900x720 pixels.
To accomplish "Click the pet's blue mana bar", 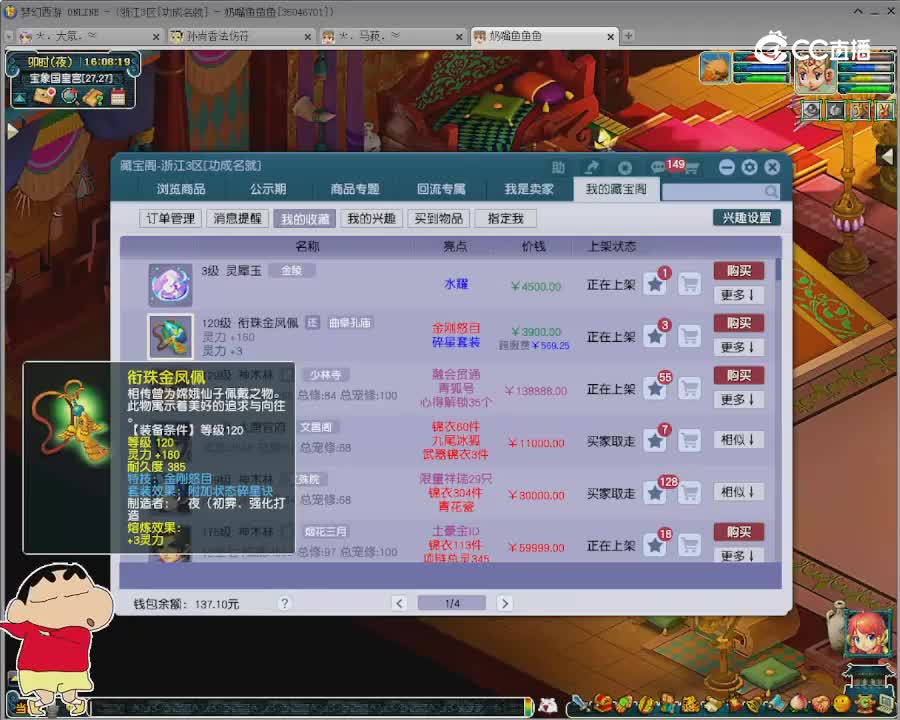I will 762,69.
